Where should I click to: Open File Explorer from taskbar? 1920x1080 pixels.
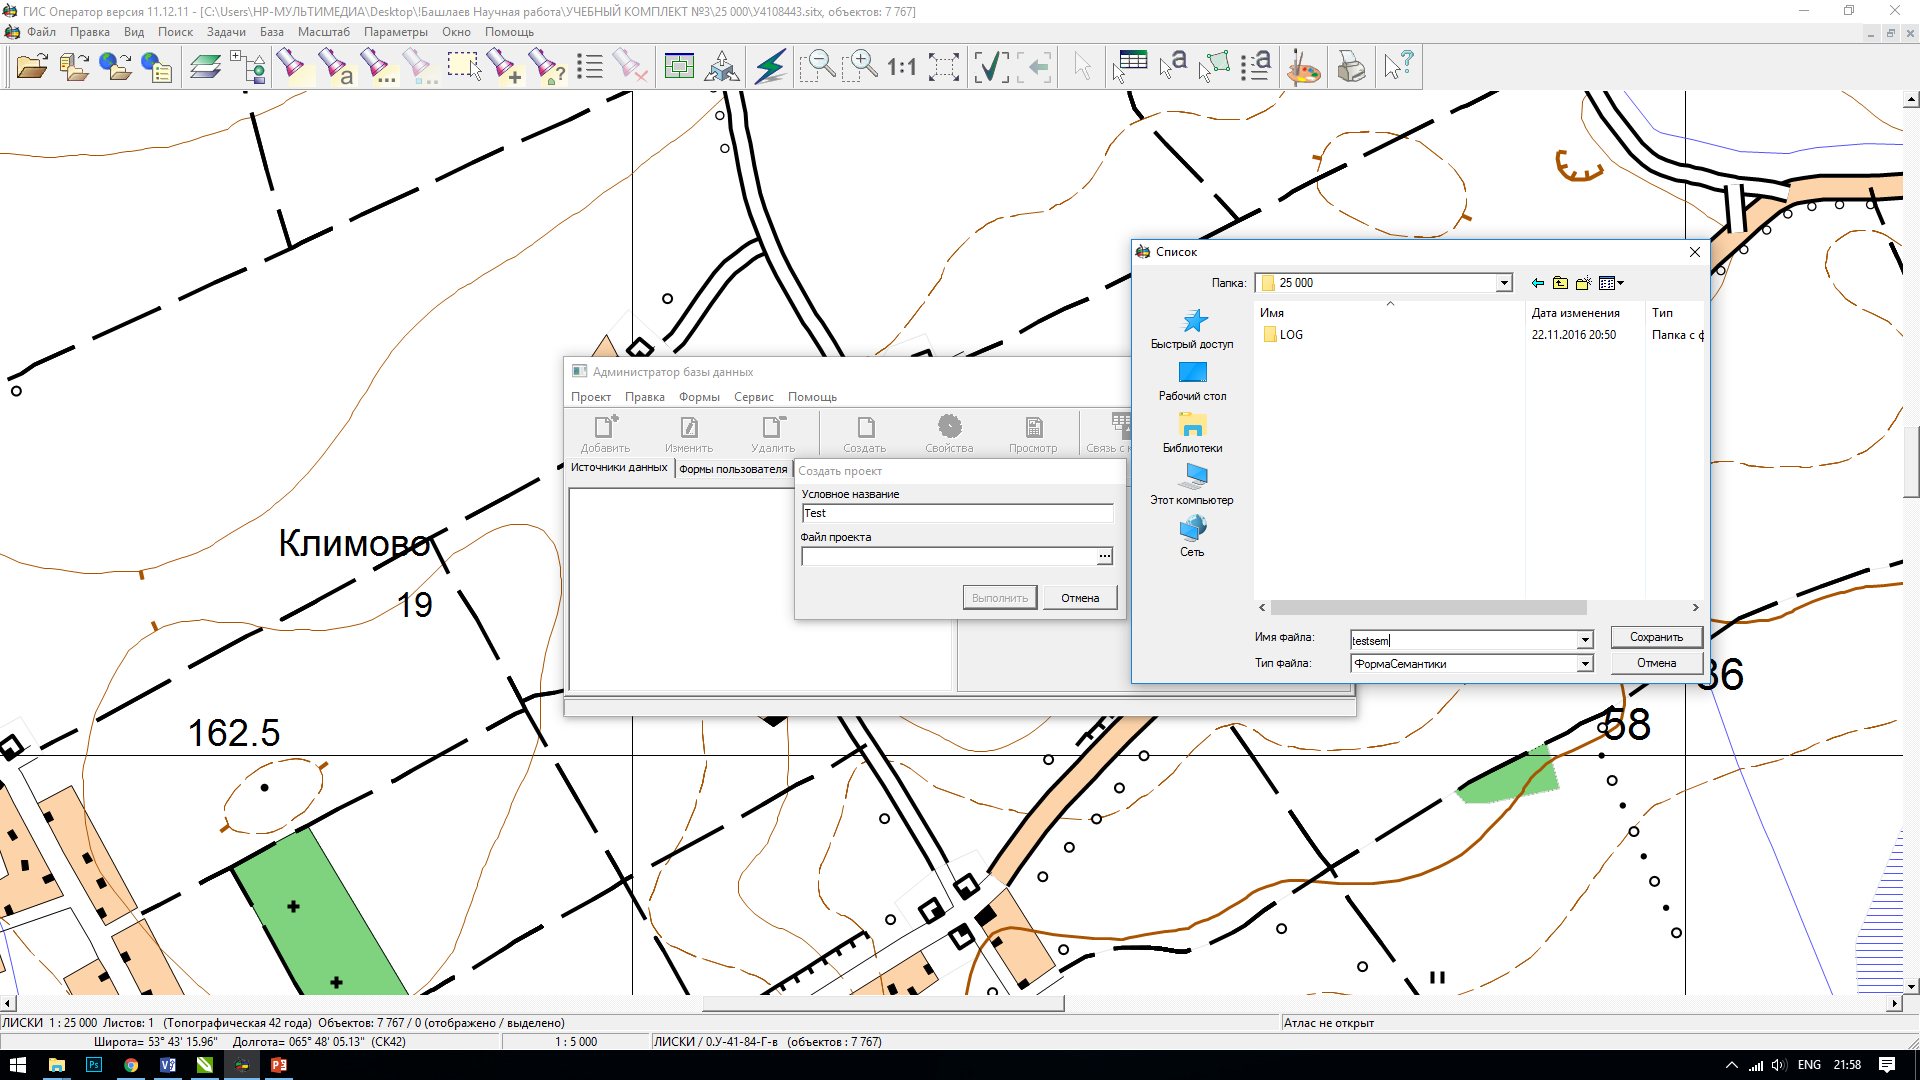[x=56, y=1065]
